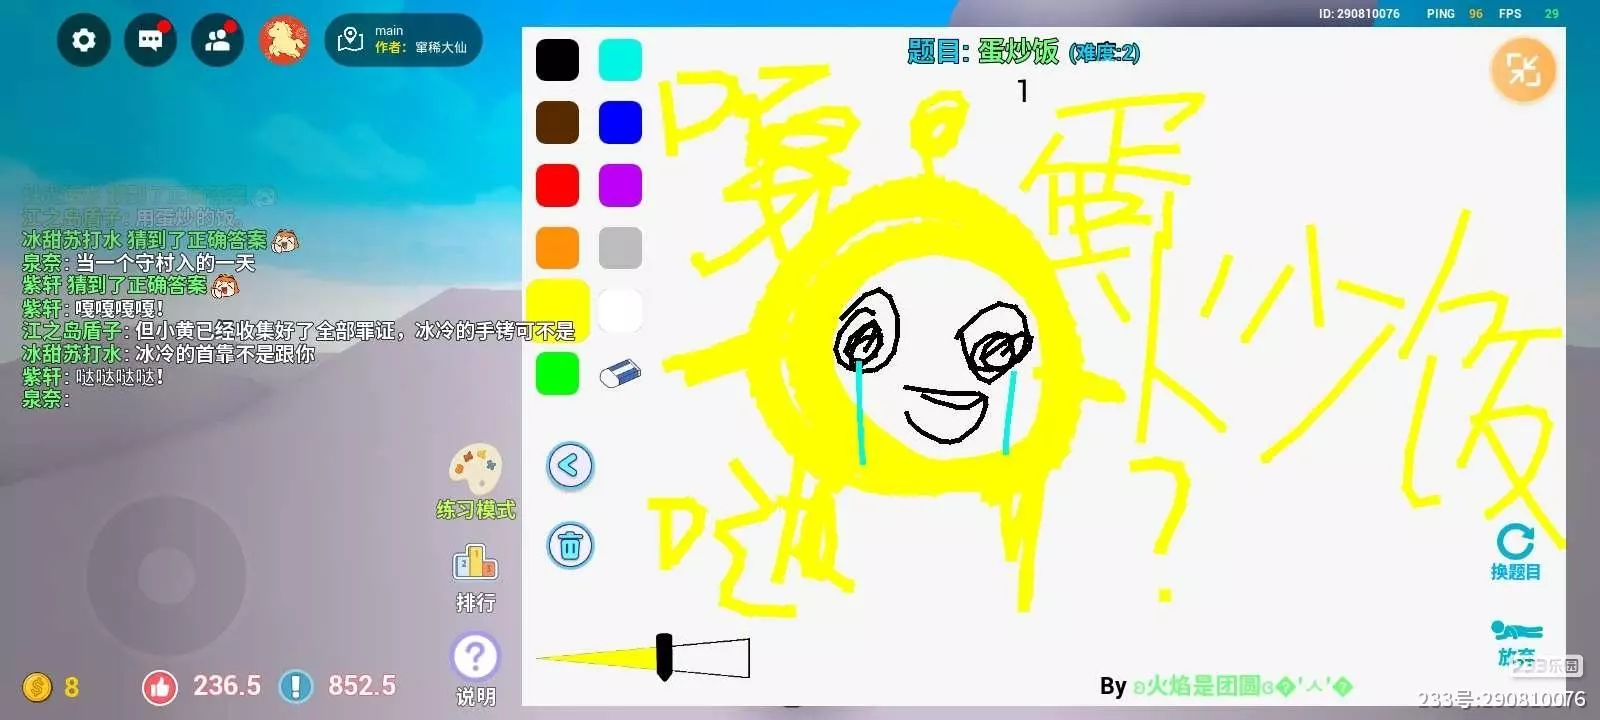Tap the gold coin icon

click(x=37, y=687)
